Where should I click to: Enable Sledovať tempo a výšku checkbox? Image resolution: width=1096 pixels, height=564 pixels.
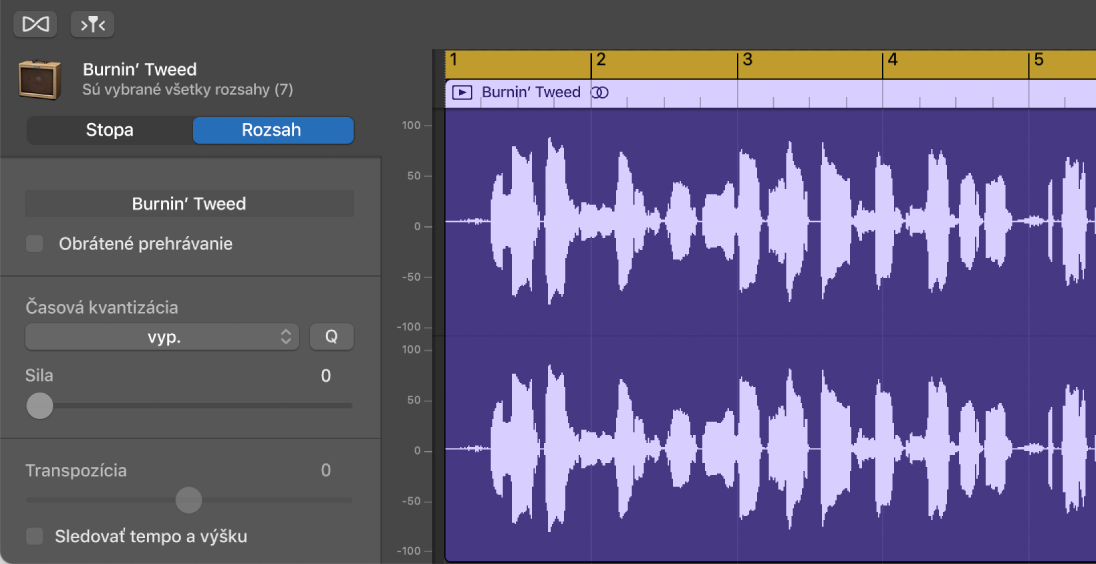coord(35,537)
